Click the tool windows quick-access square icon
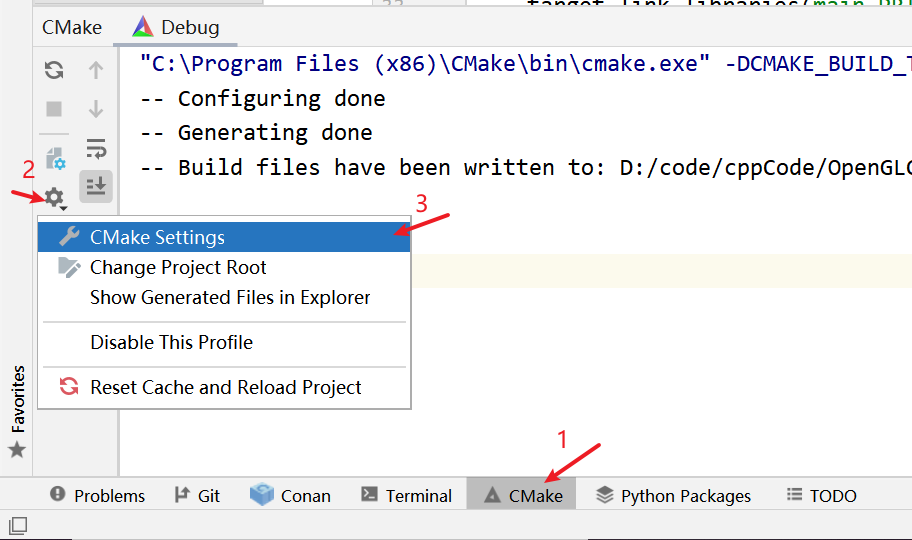 (x=17, y=526)
